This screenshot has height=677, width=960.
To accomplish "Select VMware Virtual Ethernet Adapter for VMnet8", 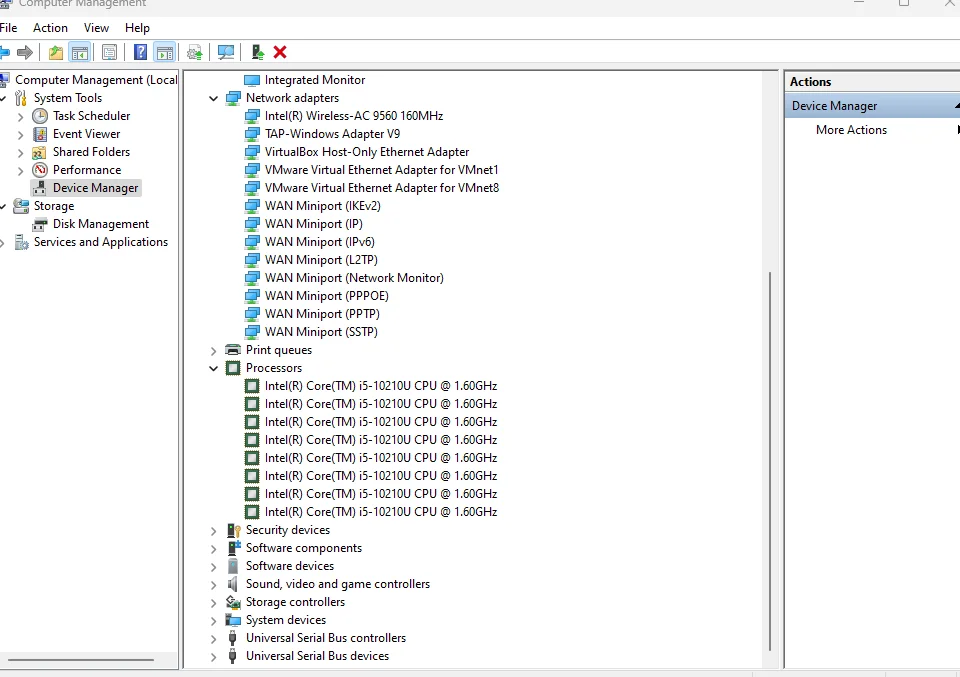I will [381, 188].
